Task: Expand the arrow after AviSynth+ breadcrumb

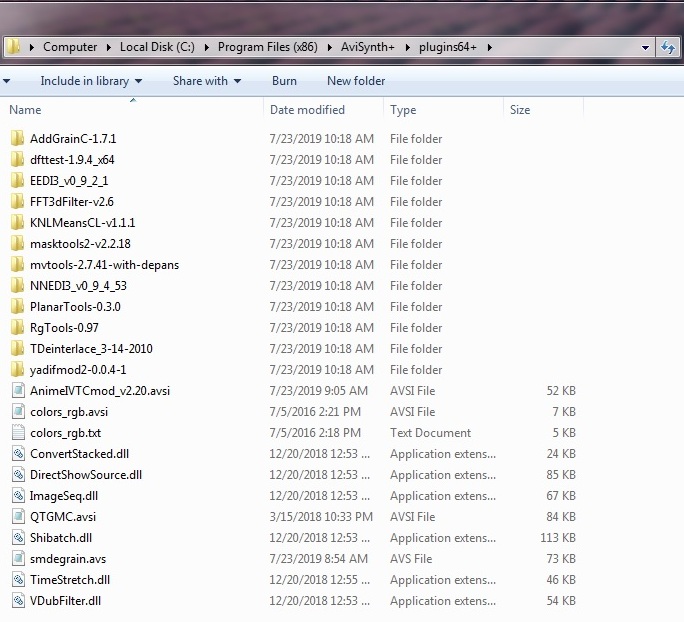Action: (407, 47)
